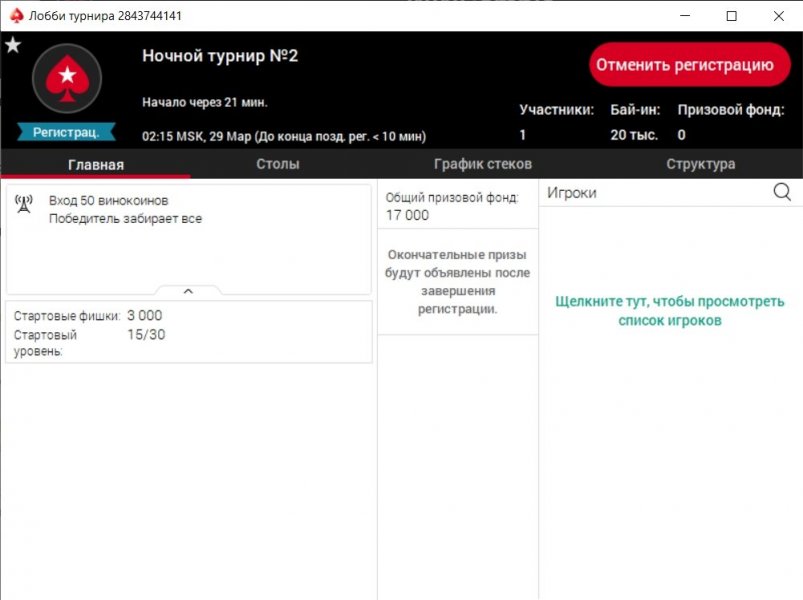The image size is (803, 600).
Task: Switch to the Столы tab
Action: point(277,164)
